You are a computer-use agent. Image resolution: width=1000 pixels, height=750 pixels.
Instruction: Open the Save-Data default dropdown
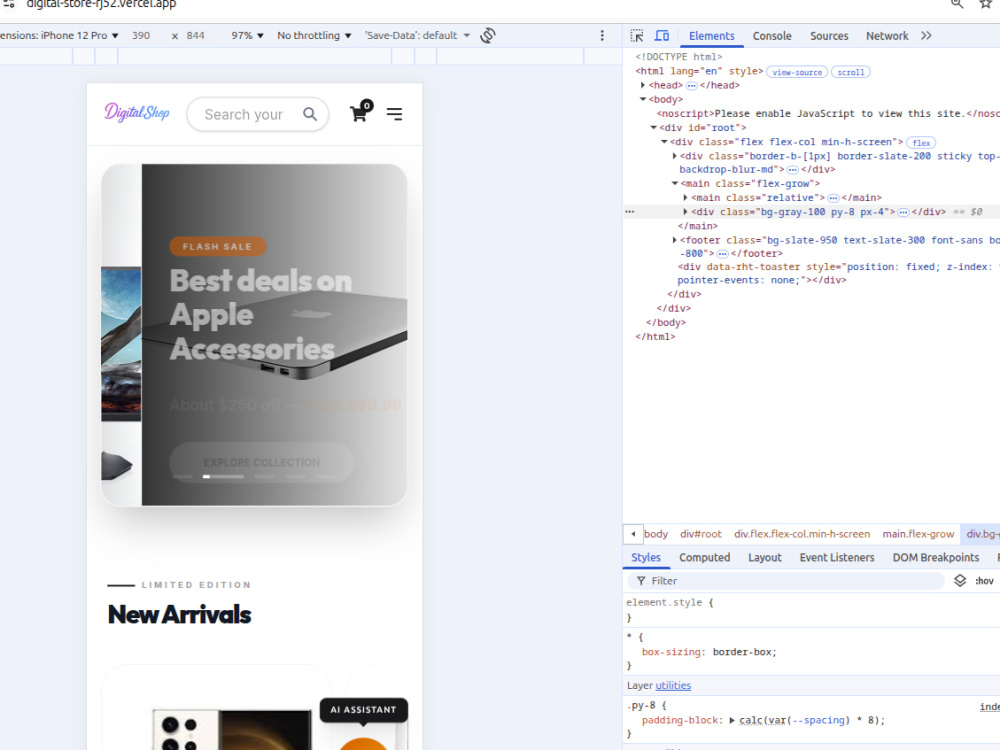pos(417,36)
